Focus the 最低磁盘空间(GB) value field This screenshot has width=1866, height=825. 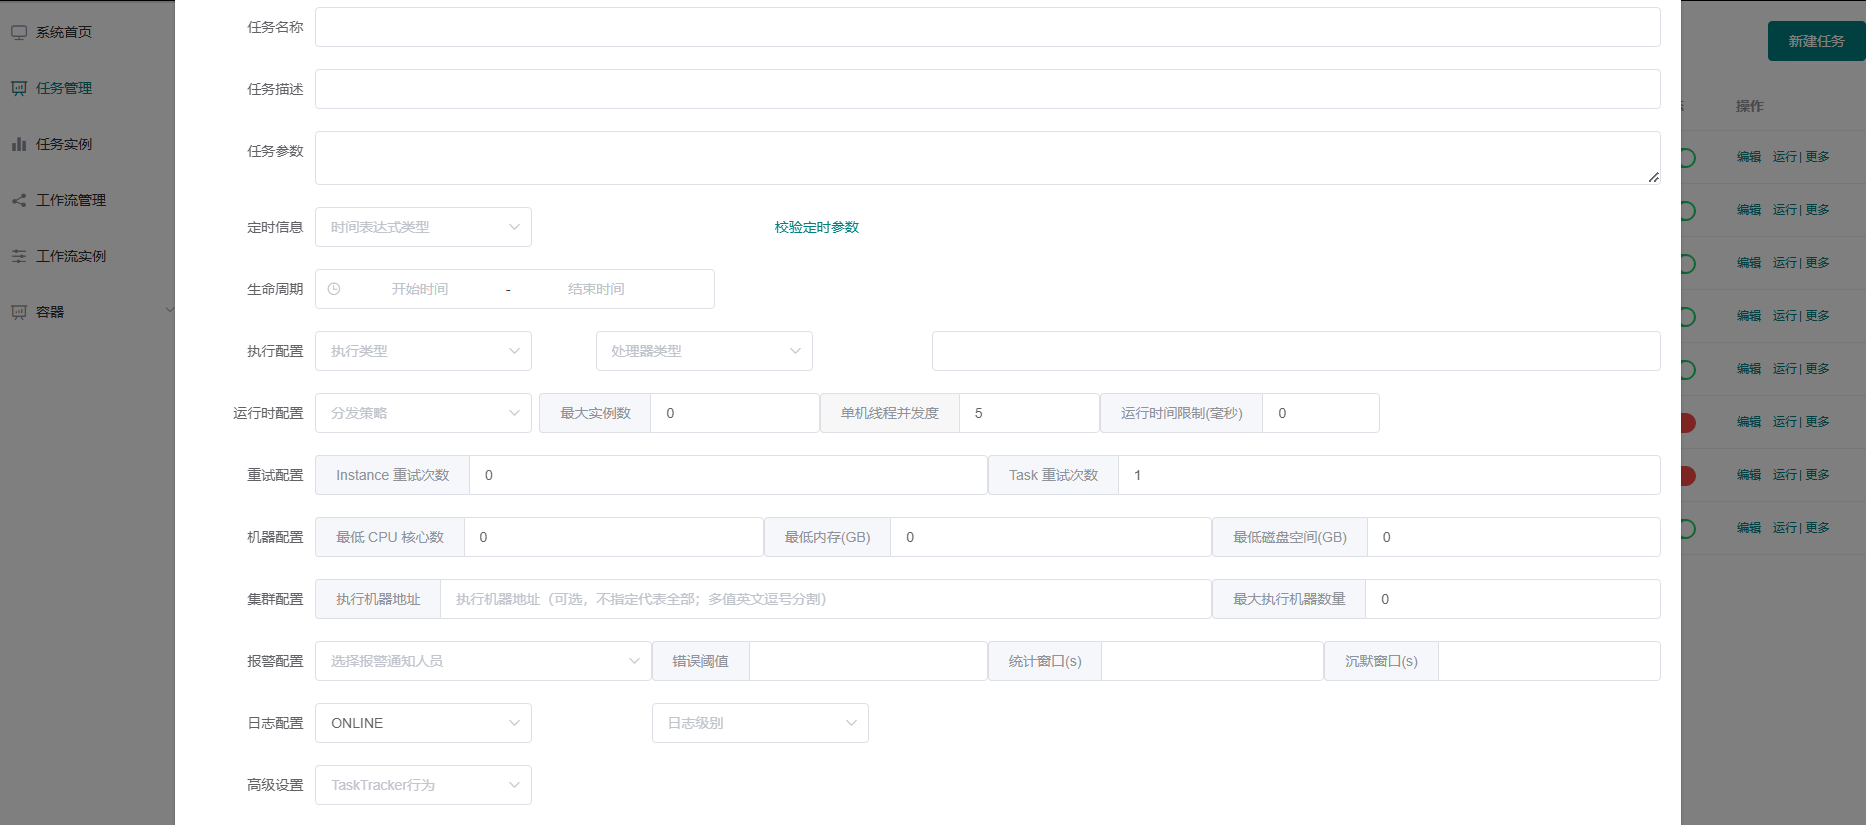1514,537
